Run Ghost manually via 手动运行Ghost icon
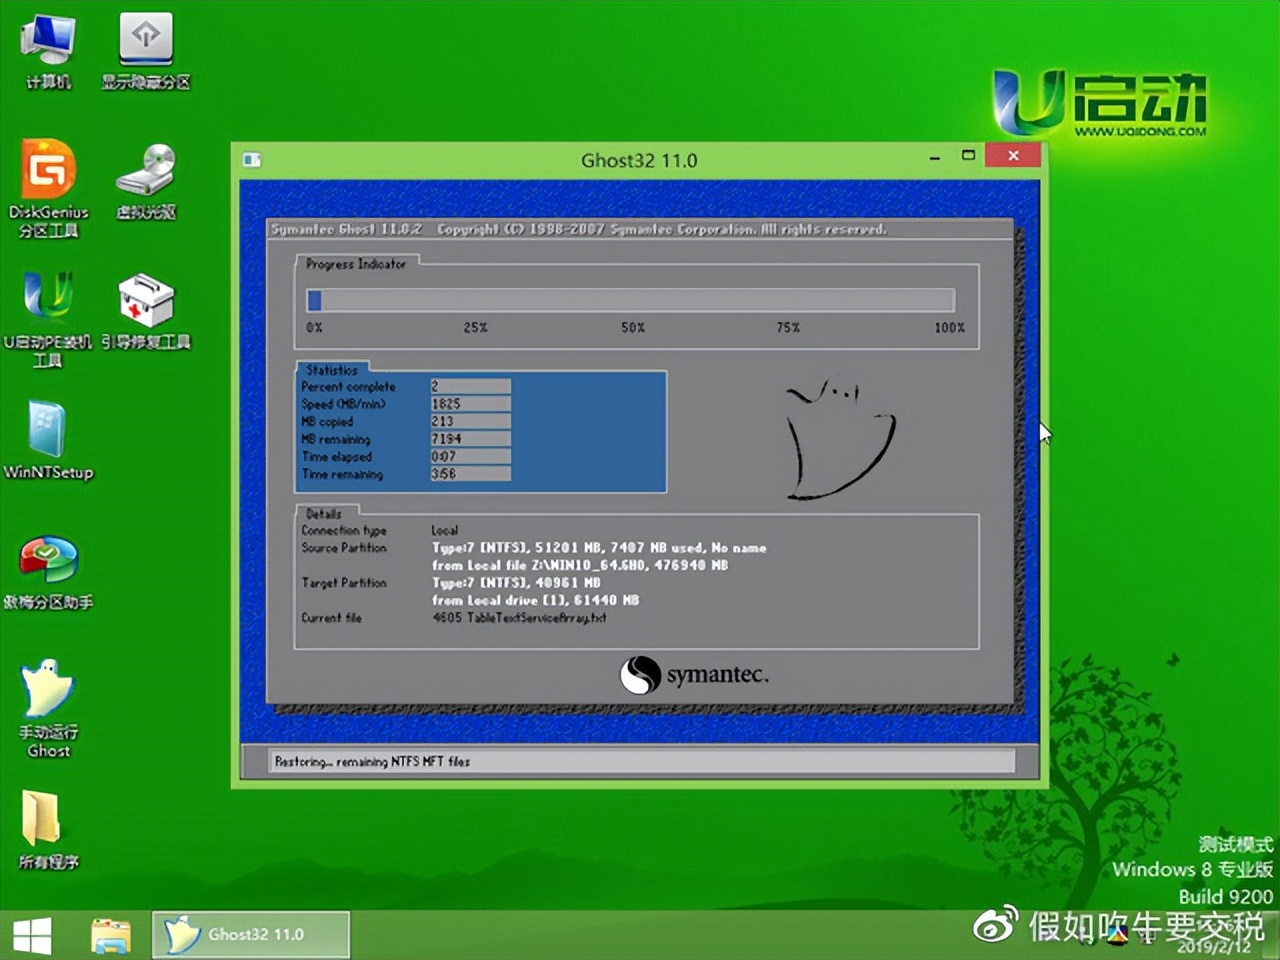 click(47, 690)
